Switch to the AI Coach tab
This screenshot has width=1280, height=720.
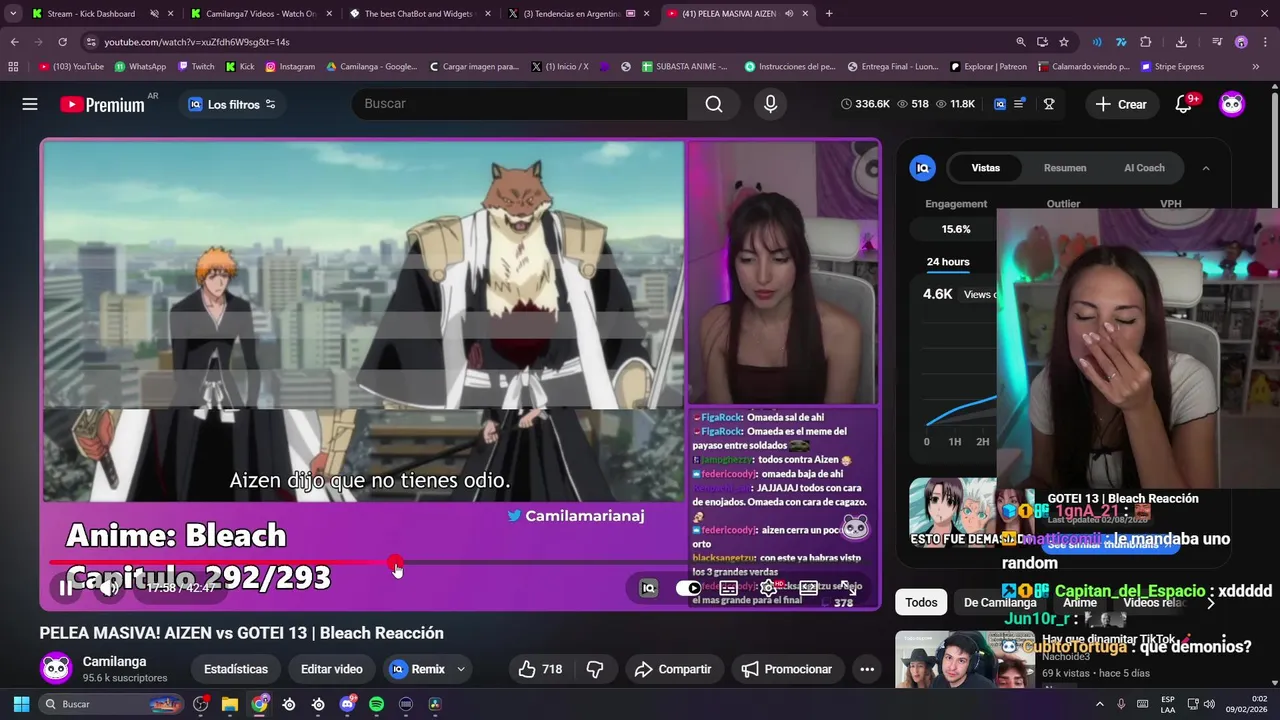click(x=1144, y=168)
